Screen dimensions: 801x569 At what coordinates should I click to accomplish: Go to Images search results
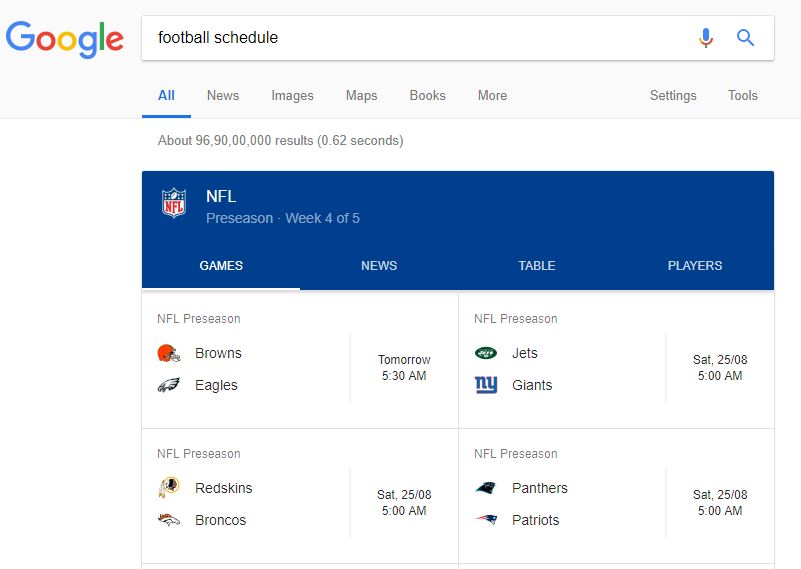tap(292, 96)
